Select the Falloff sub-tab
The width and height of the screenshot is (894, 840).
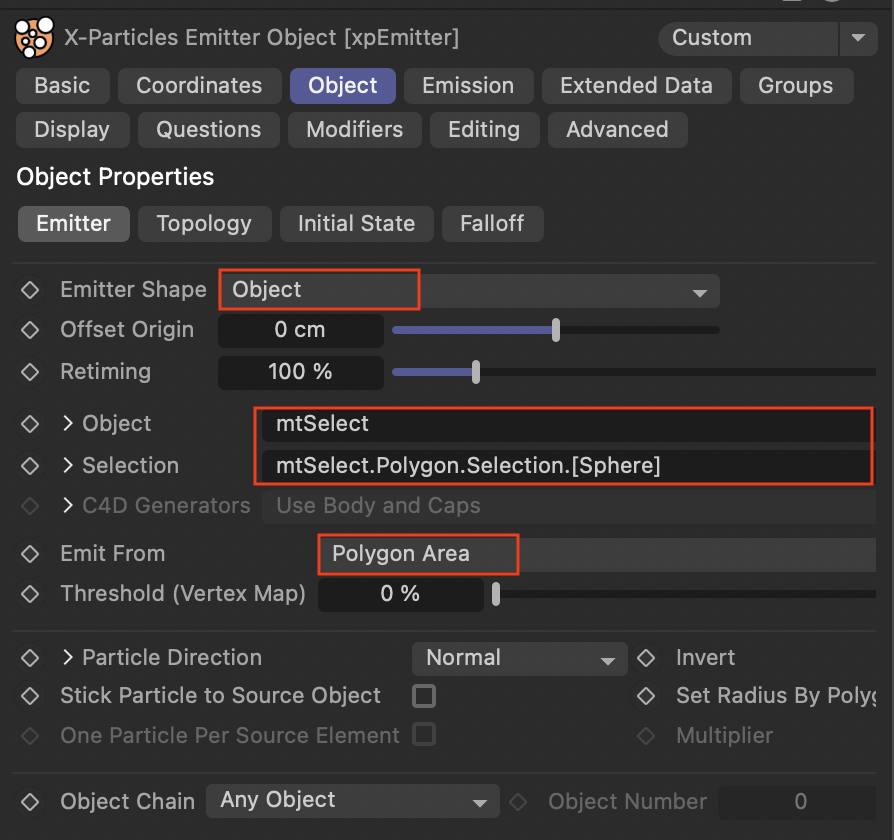493,224
